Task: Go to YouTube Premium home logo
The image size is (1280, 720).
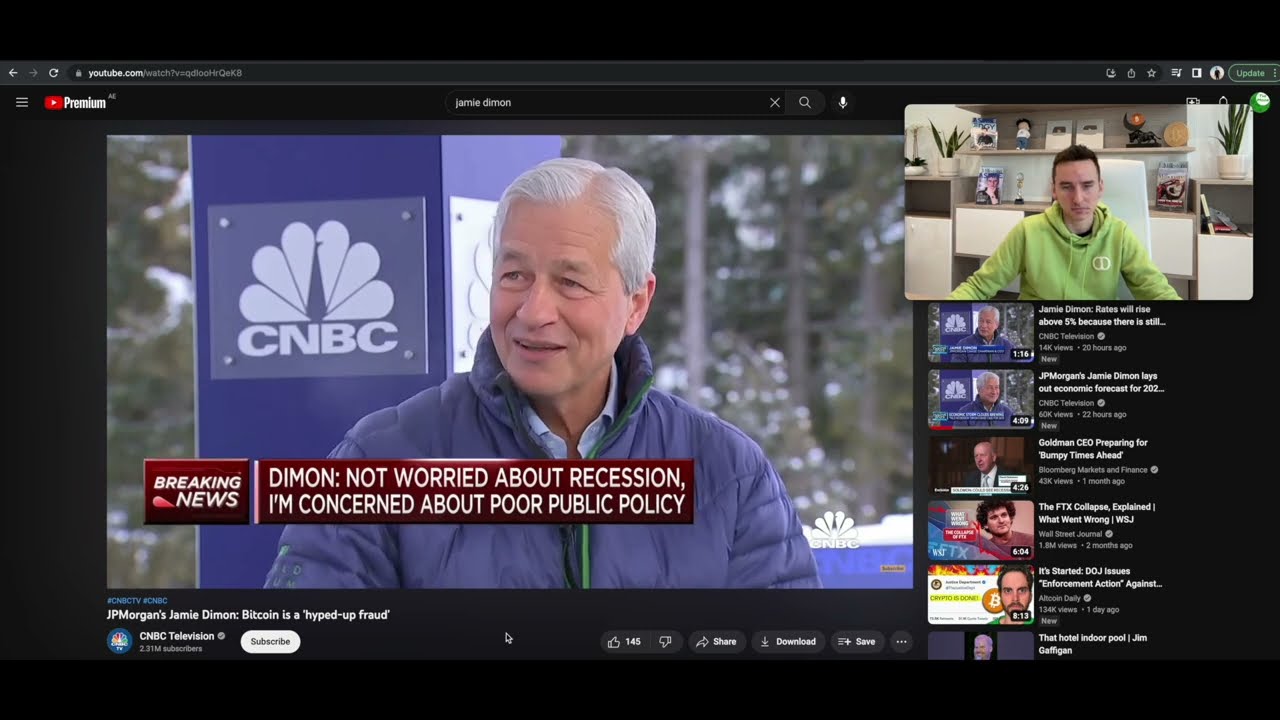Action: pos(76,102)
